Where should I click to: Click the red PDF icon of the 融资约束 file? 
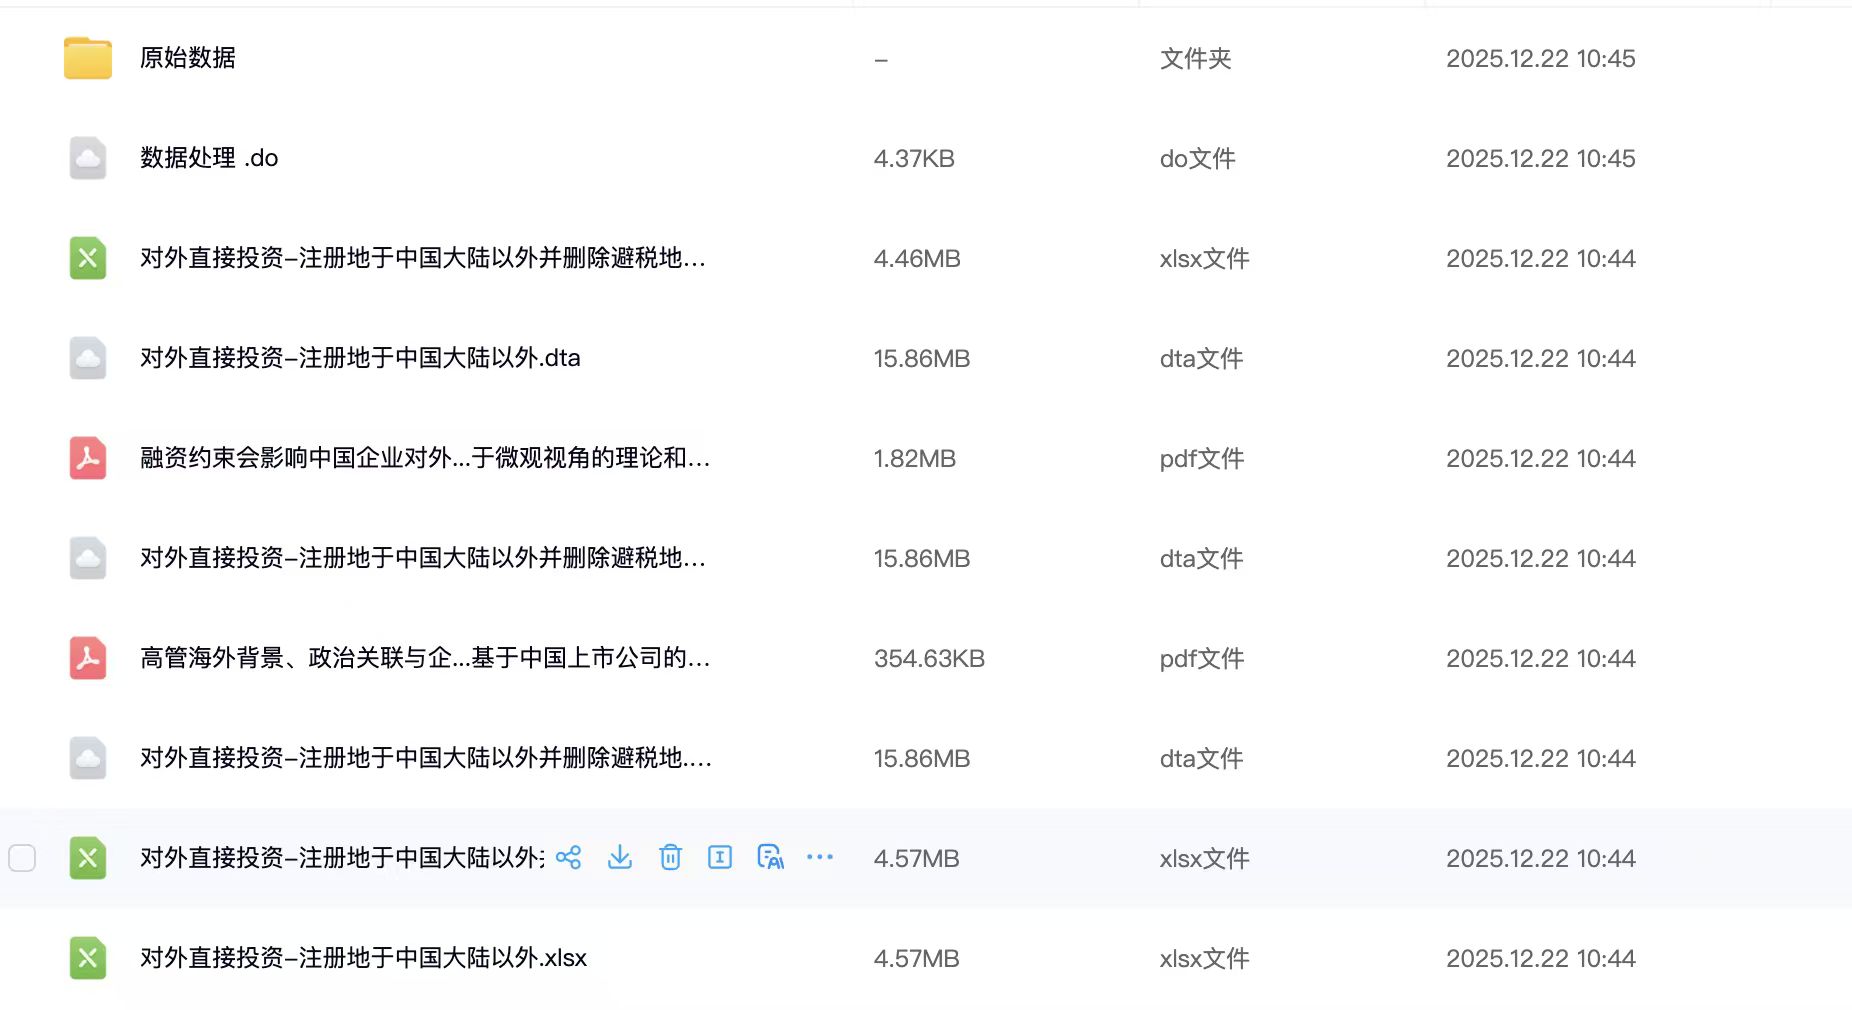[88, 458]
